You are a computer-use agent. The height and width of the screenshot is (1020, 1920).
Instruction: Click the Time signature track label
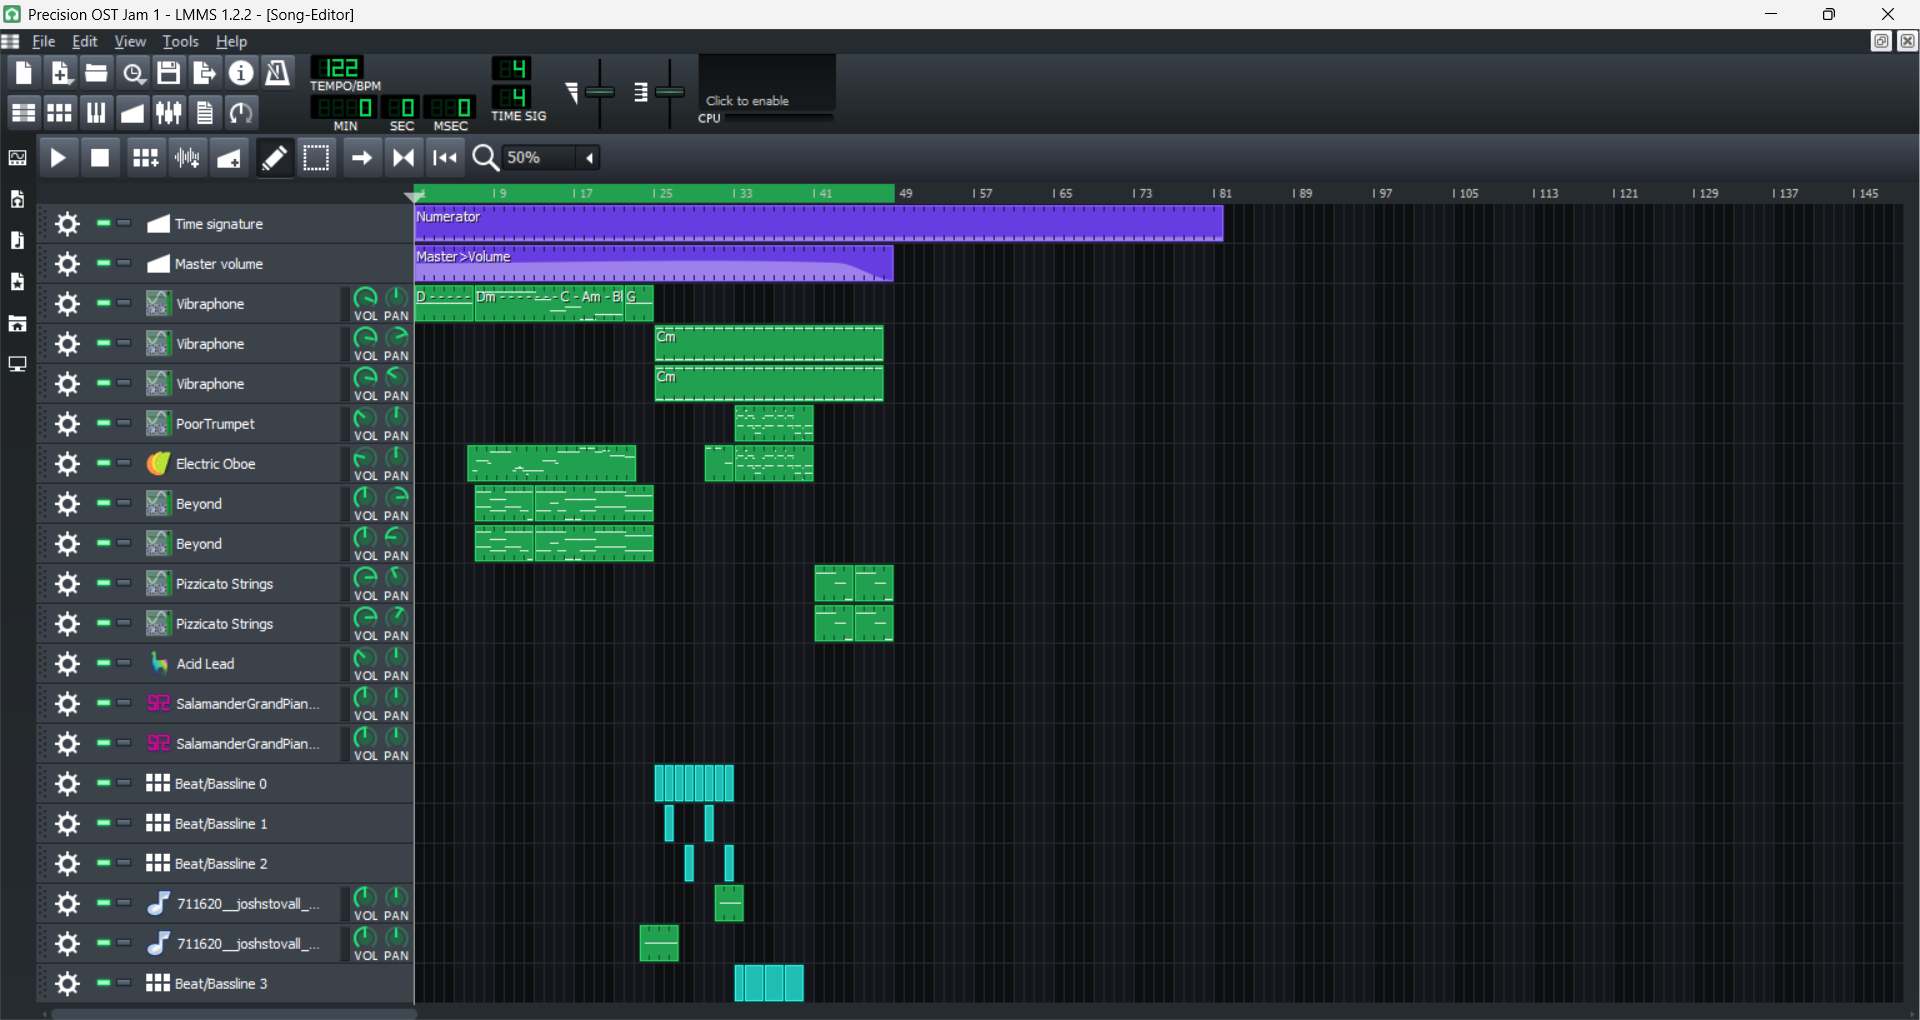218,224
